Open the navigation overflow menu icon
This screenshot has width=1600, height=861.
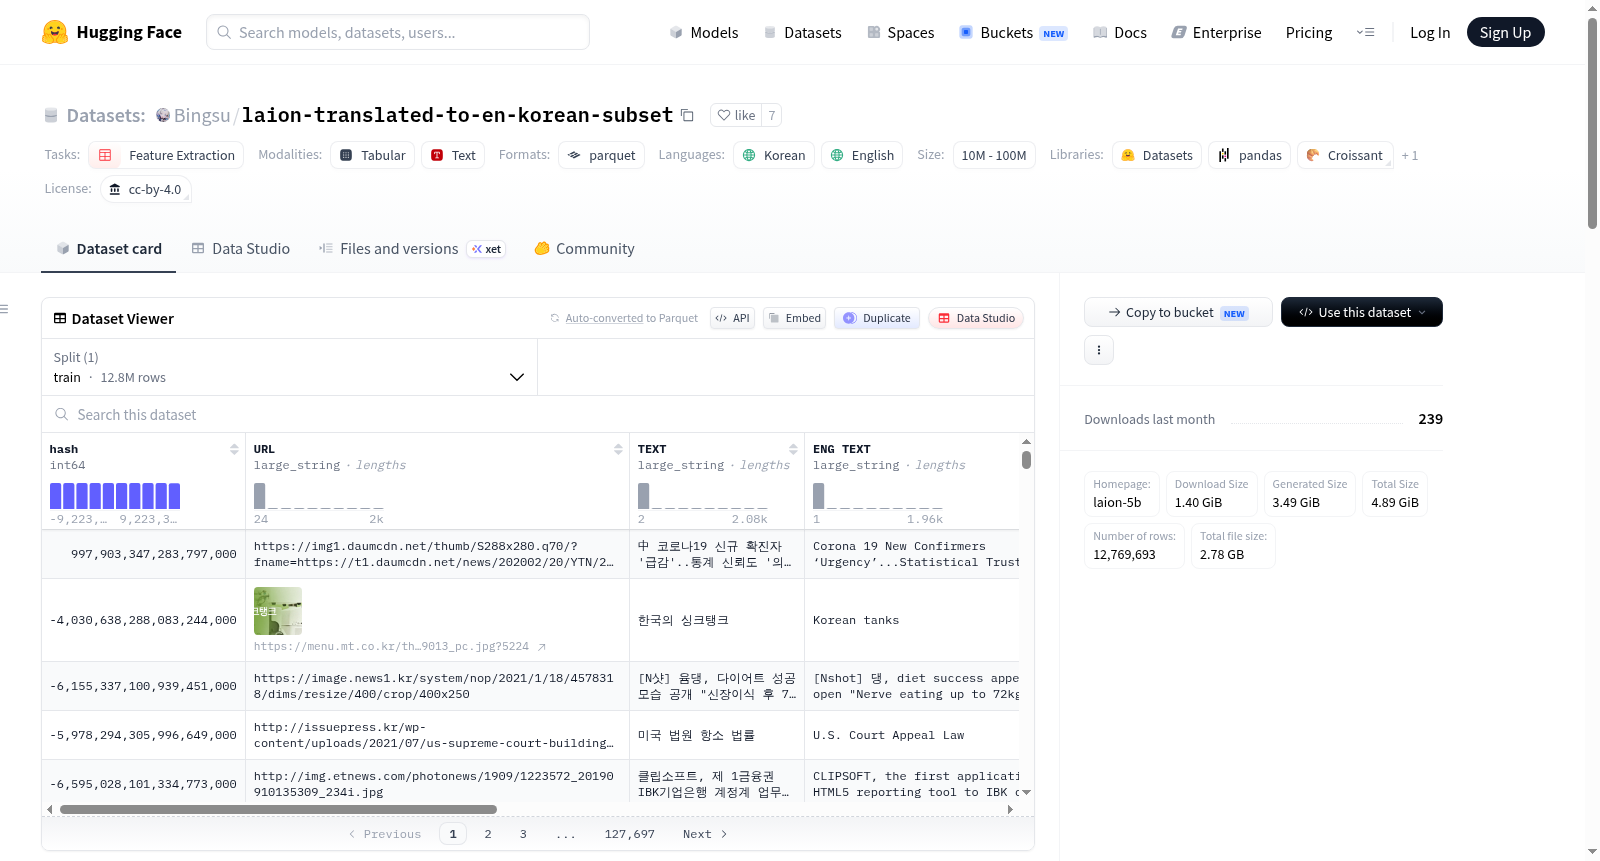click(1365, 32)
